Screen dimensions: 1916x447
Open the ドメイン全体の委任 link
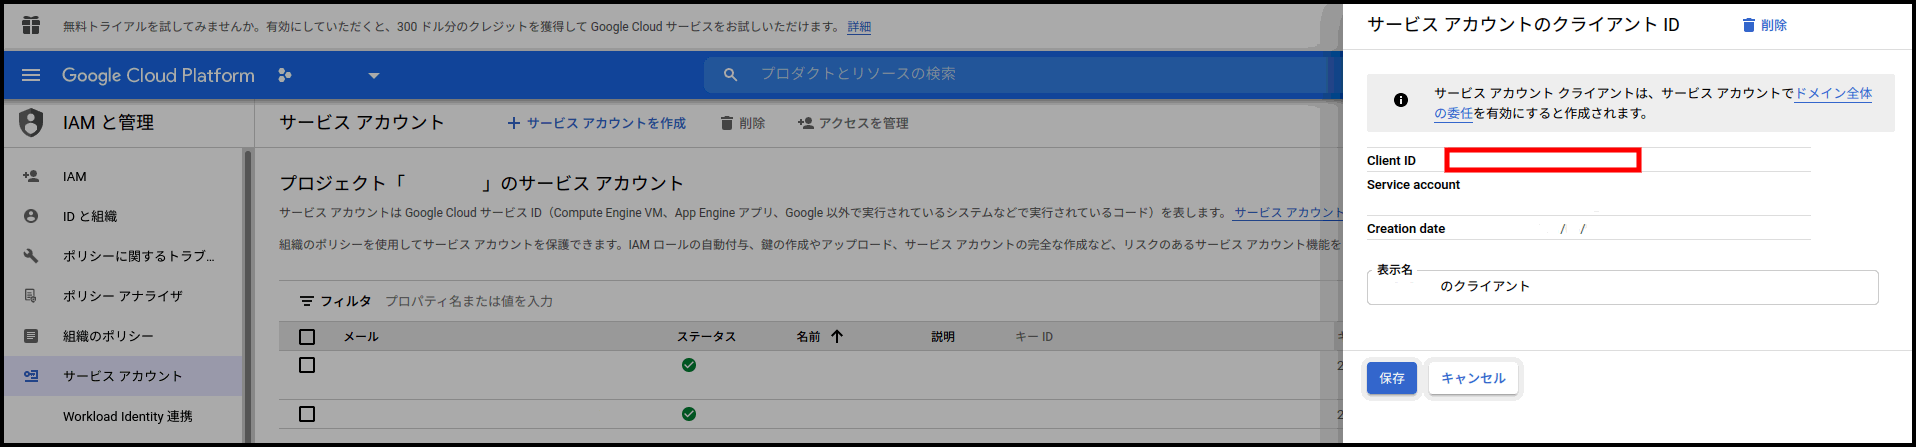tap(1834, 93)
